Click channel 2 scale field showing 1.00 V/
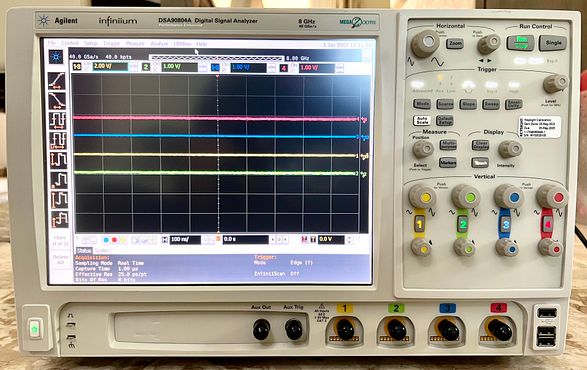This screenshot has height=370, width=587. click(179, 67)
